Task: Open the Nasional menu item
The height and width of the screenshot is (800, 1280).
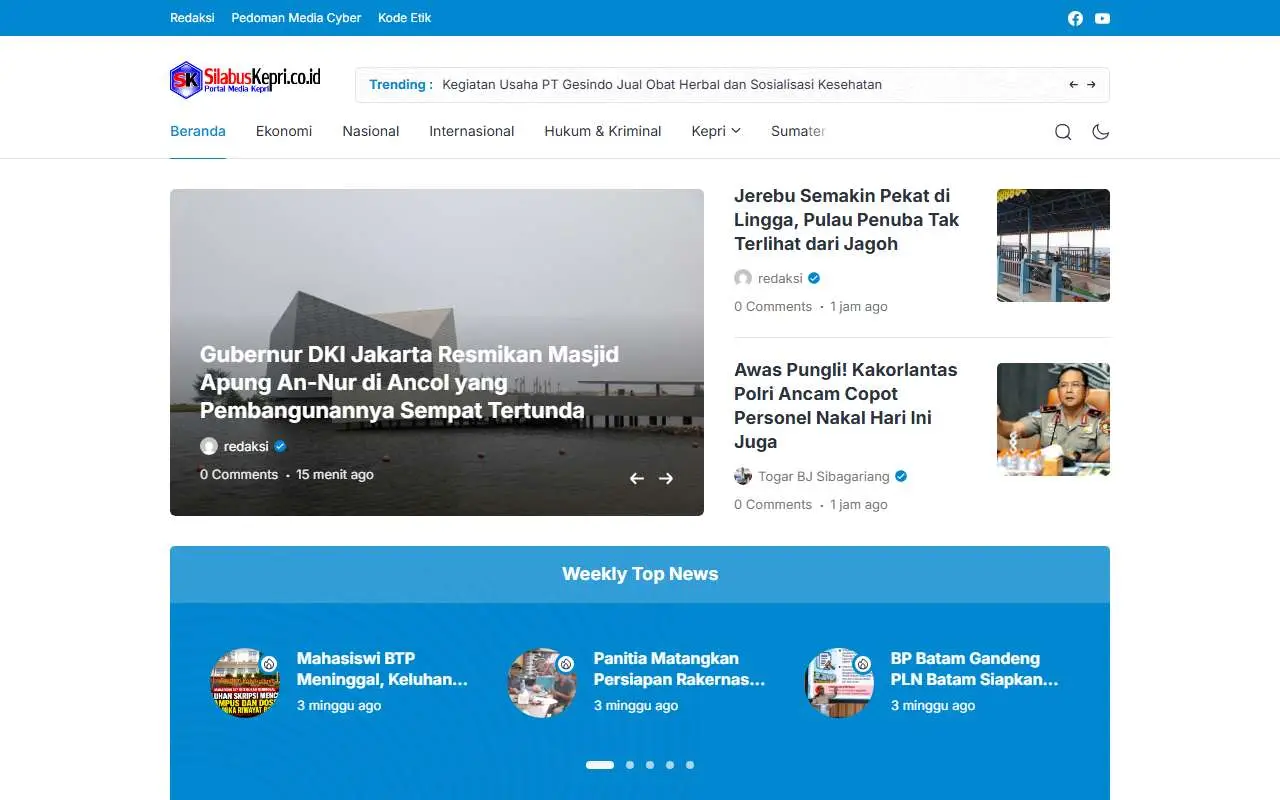Action: (x=371, y=131)
